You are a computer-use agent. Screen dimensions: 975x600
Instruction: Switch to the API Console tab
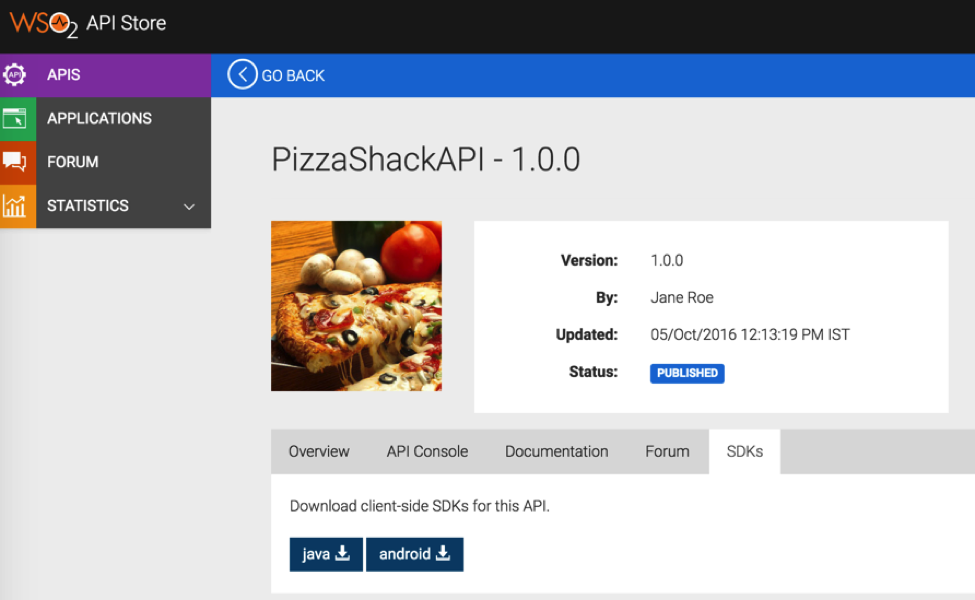point(427,452)
